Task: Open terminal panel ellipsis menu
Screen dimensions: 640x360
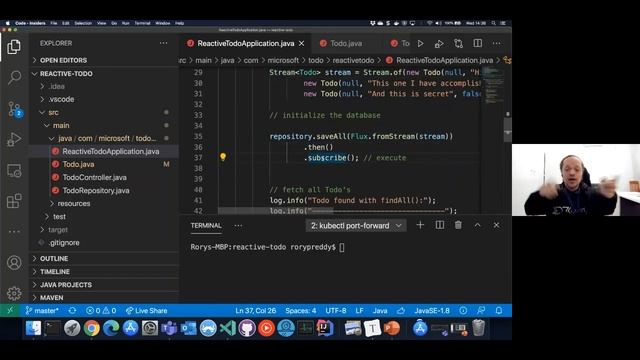Action: tap(238, 225)
